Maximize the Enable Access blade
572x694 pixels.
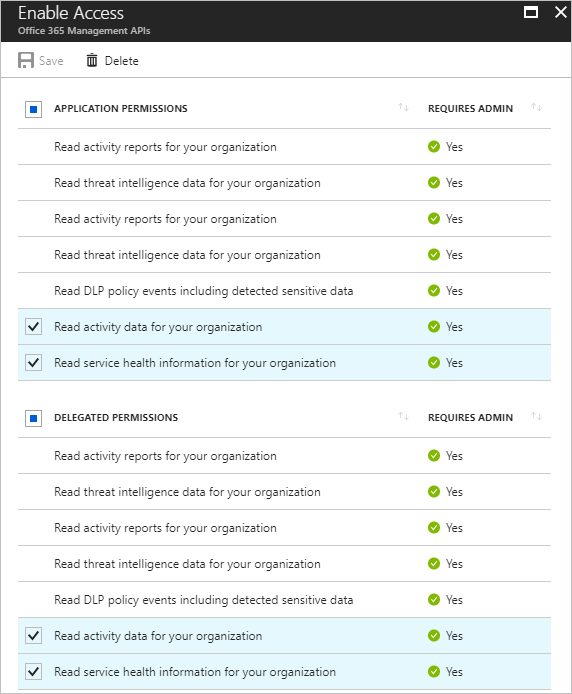click(x=531, y=12)
